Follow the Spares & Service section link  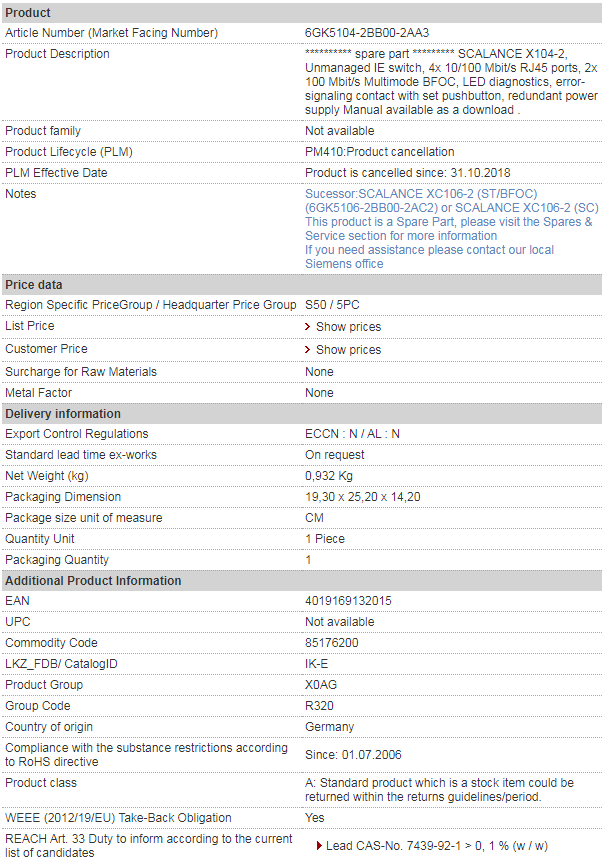click(x=449, y=229)
